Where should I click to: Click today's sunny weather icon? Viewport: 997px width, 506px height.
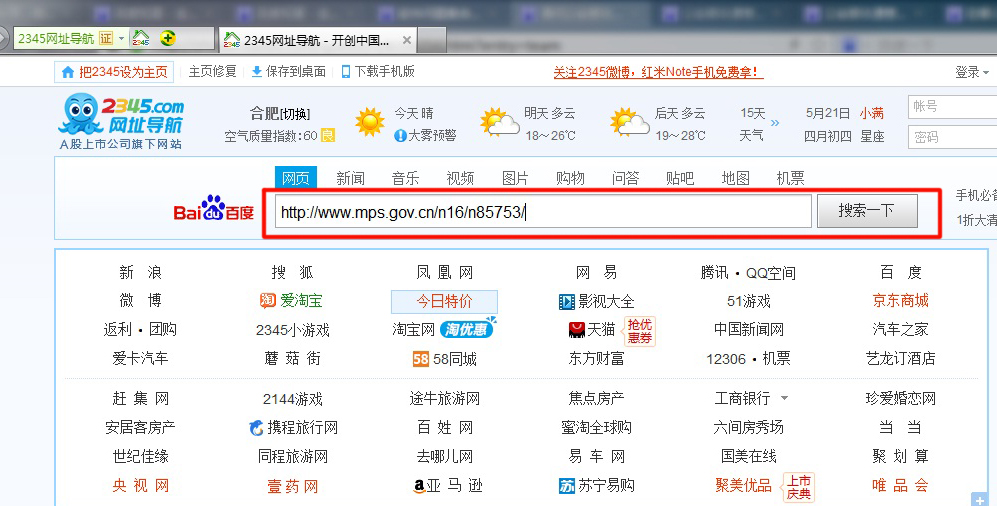tap(370, 121)
